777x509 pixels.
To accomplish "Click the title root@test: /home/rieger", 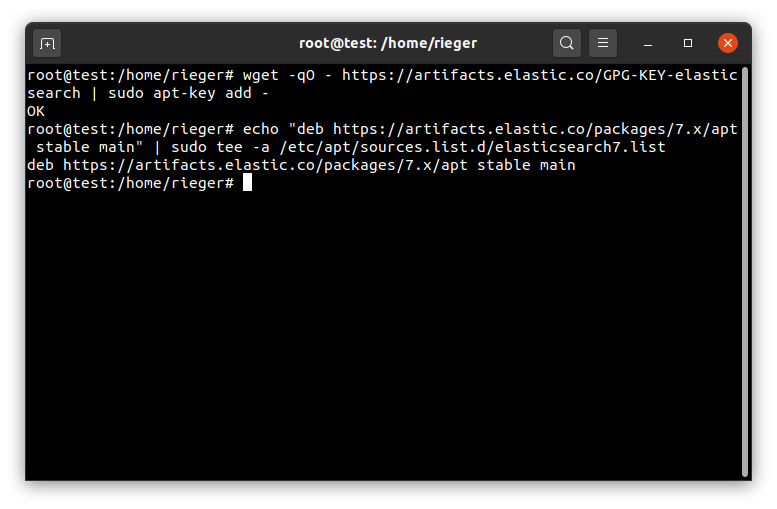I will (388, 44).
